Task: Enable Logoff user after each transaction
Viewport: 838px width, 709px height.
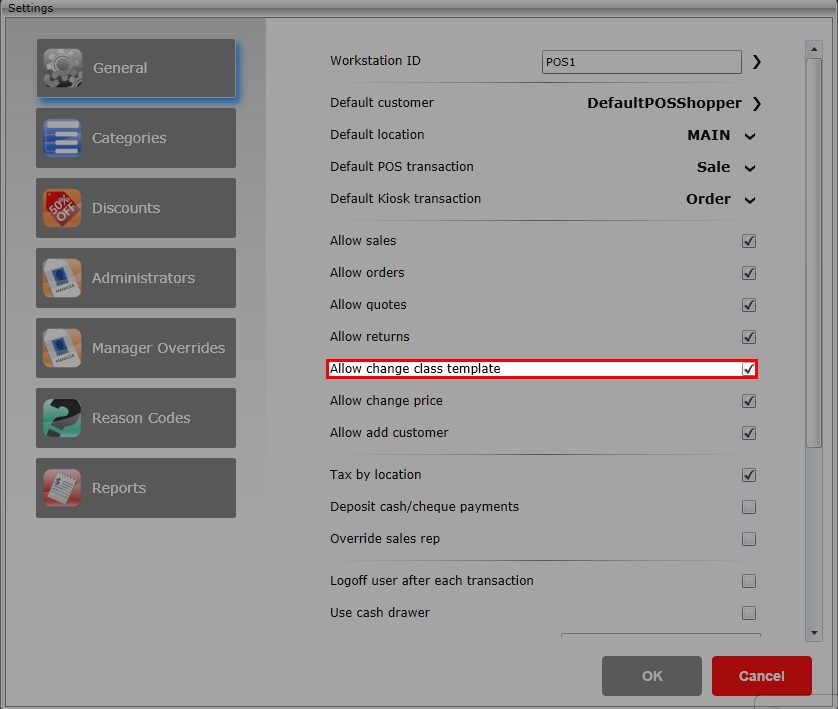Action: coord(749,581)
